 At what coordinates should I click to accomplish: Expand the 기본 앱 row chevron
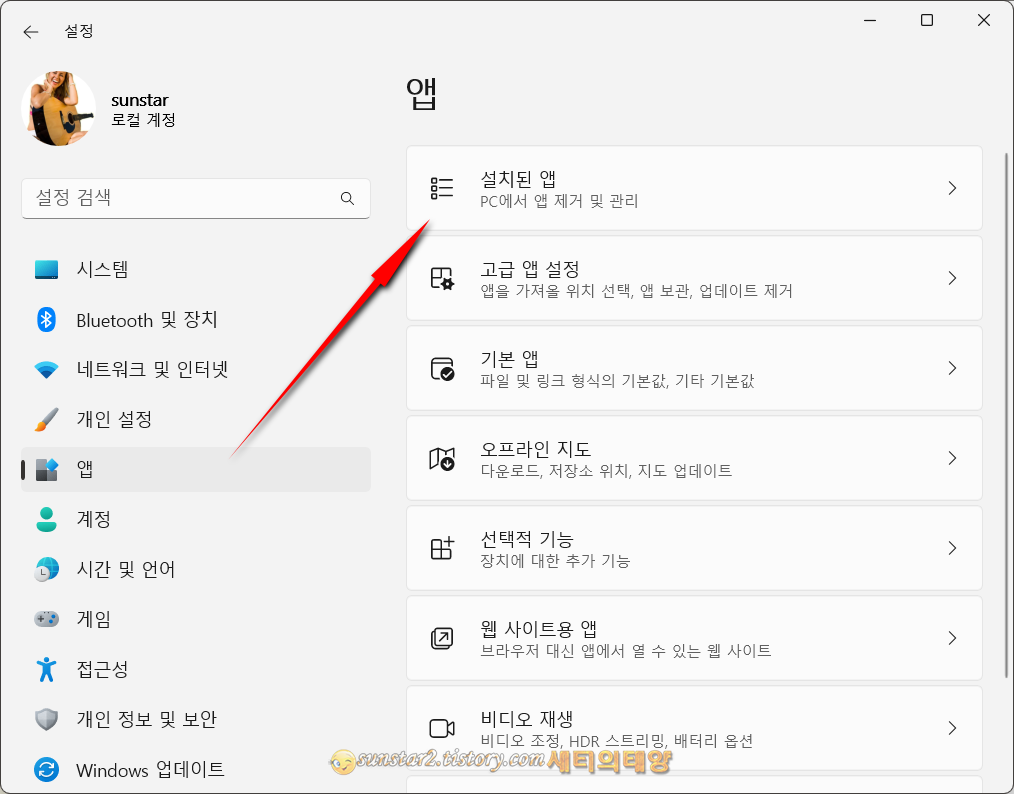[952, 368]
